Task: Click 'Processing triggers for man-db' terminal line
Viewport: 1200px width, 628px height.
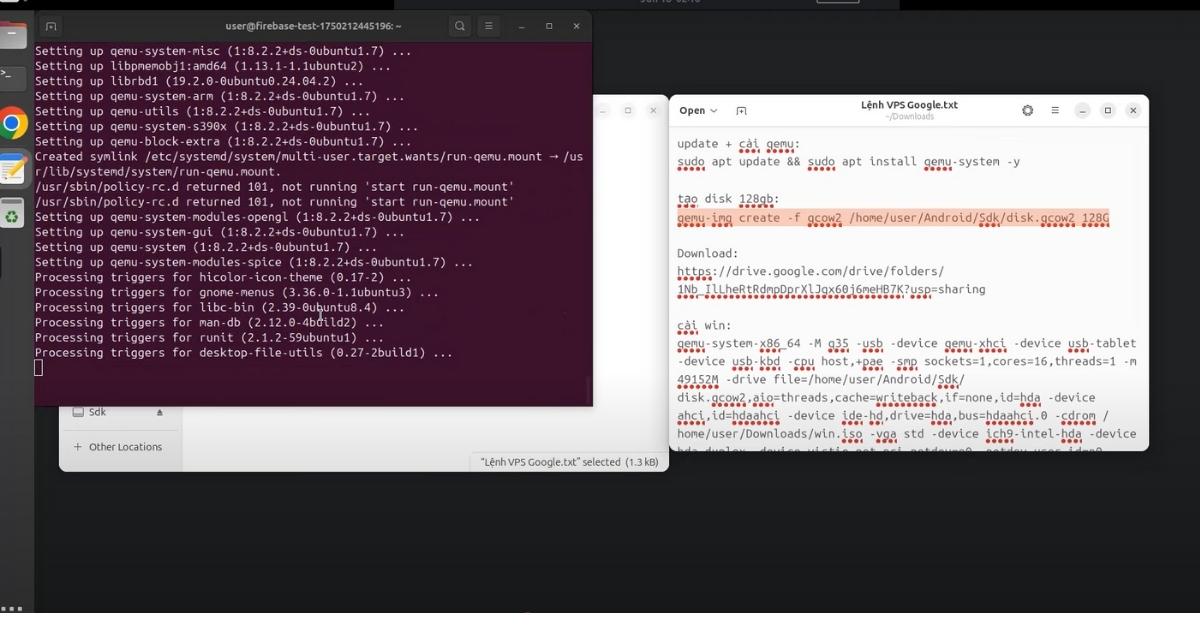Action: tap(209, 323)
